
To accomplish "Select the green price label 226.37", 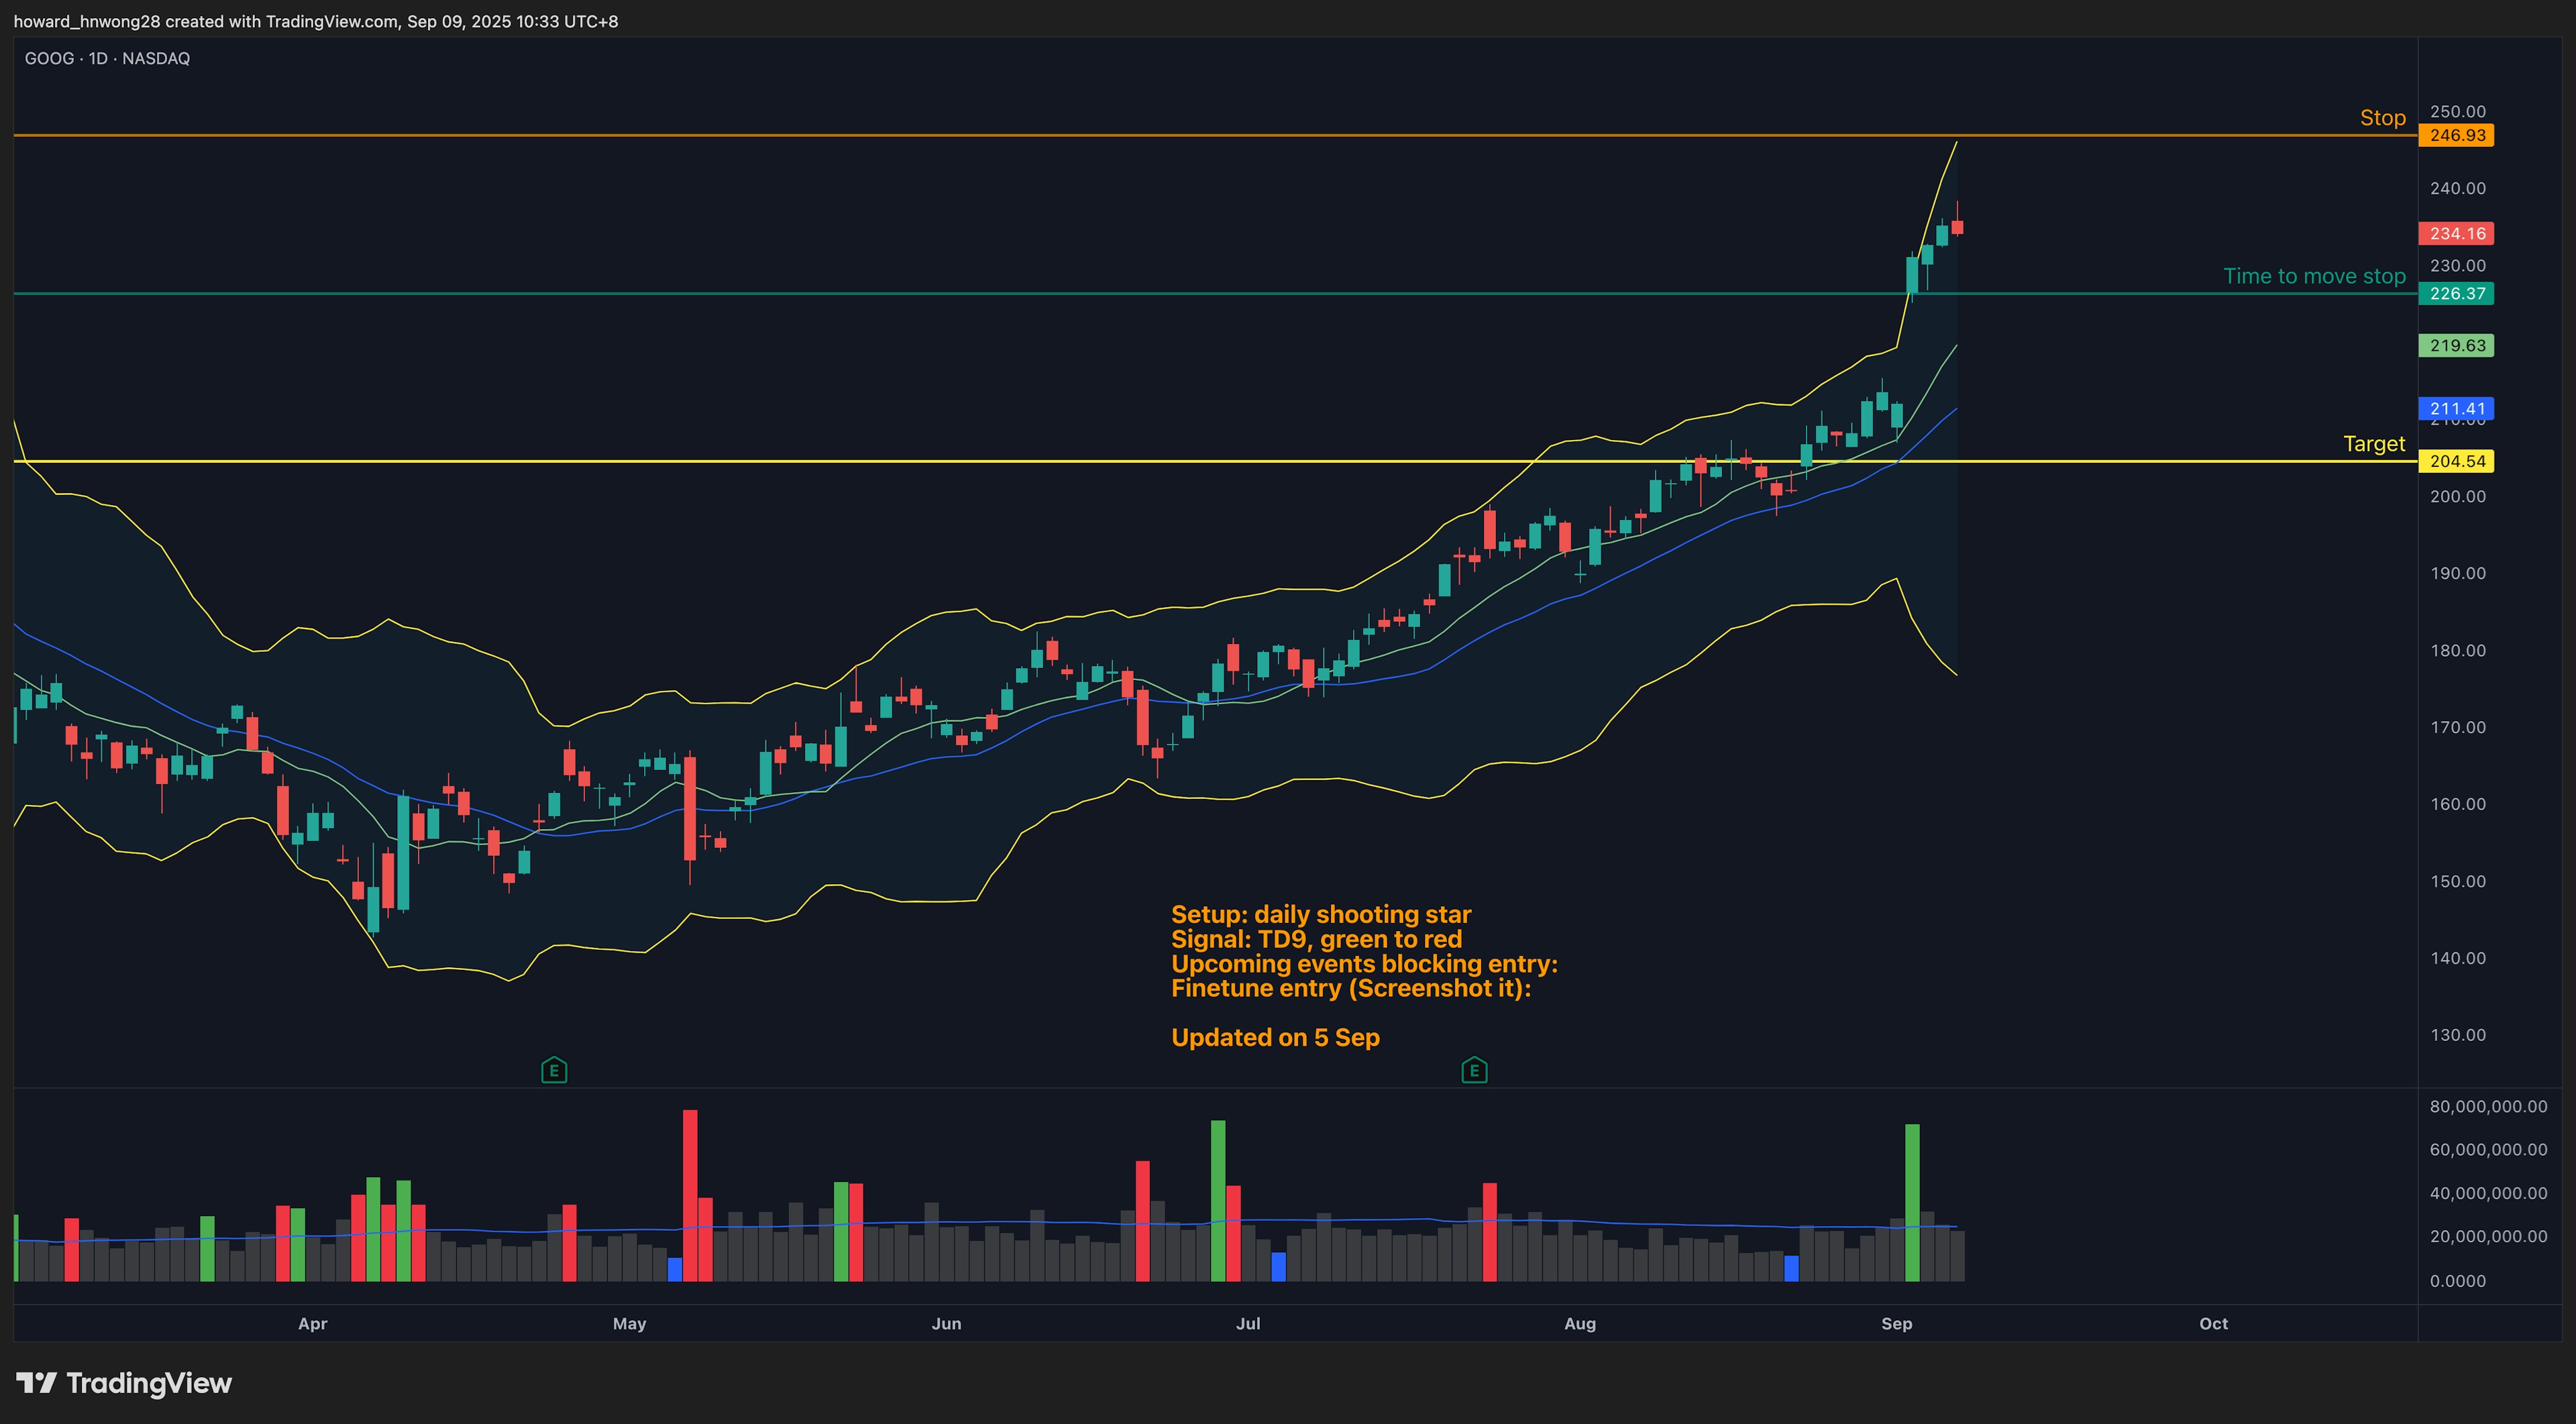I will (2456, 293).
